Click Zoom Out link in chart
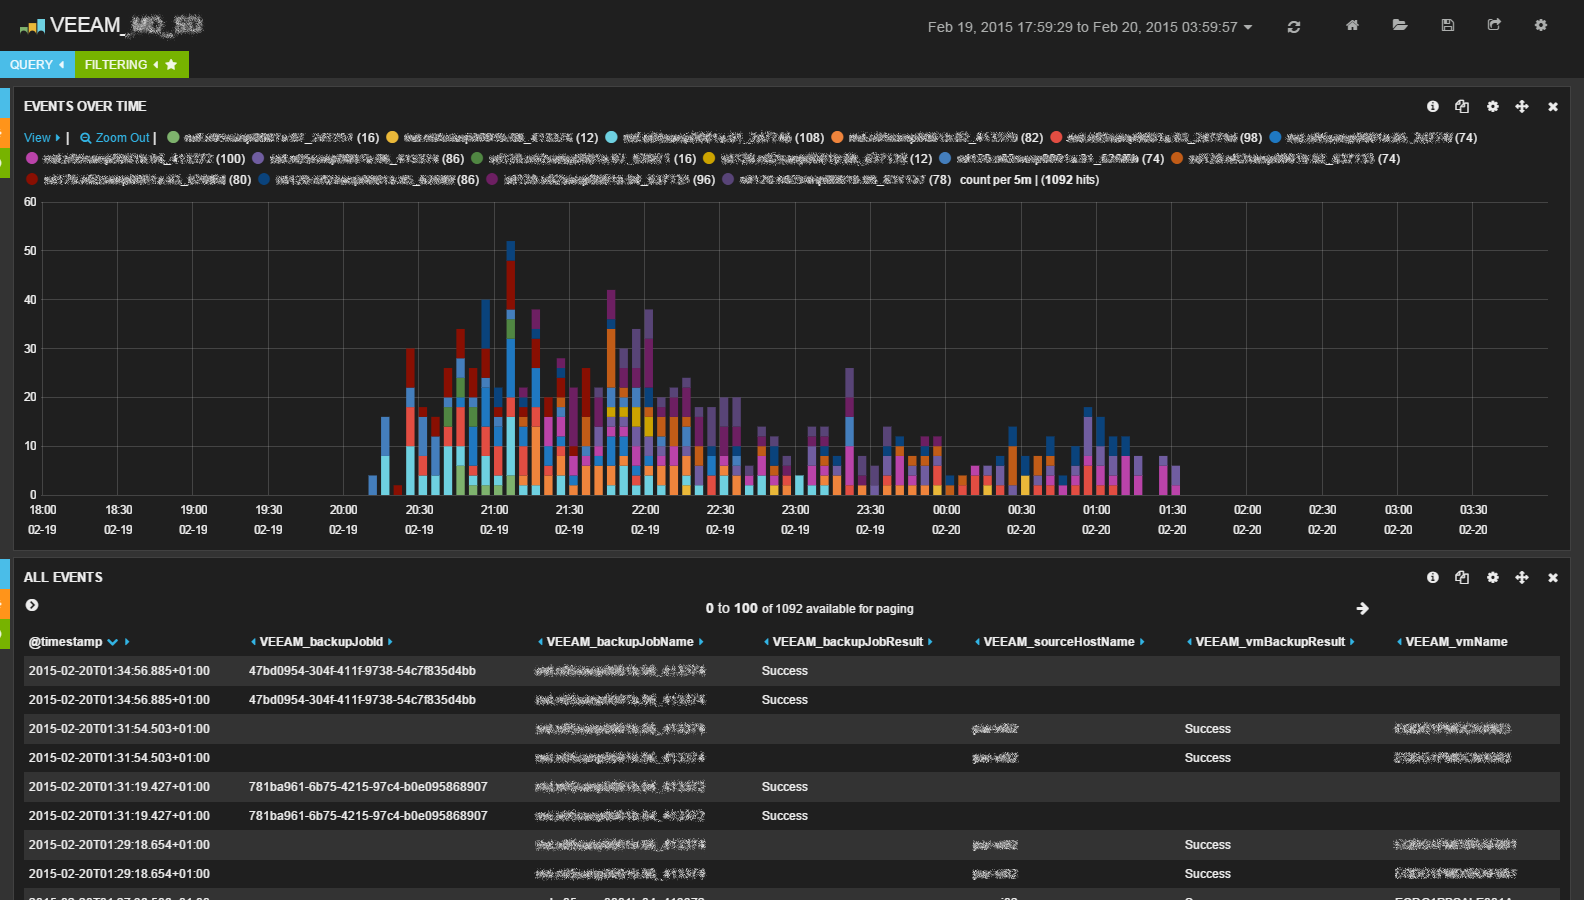 click(115, 138)
